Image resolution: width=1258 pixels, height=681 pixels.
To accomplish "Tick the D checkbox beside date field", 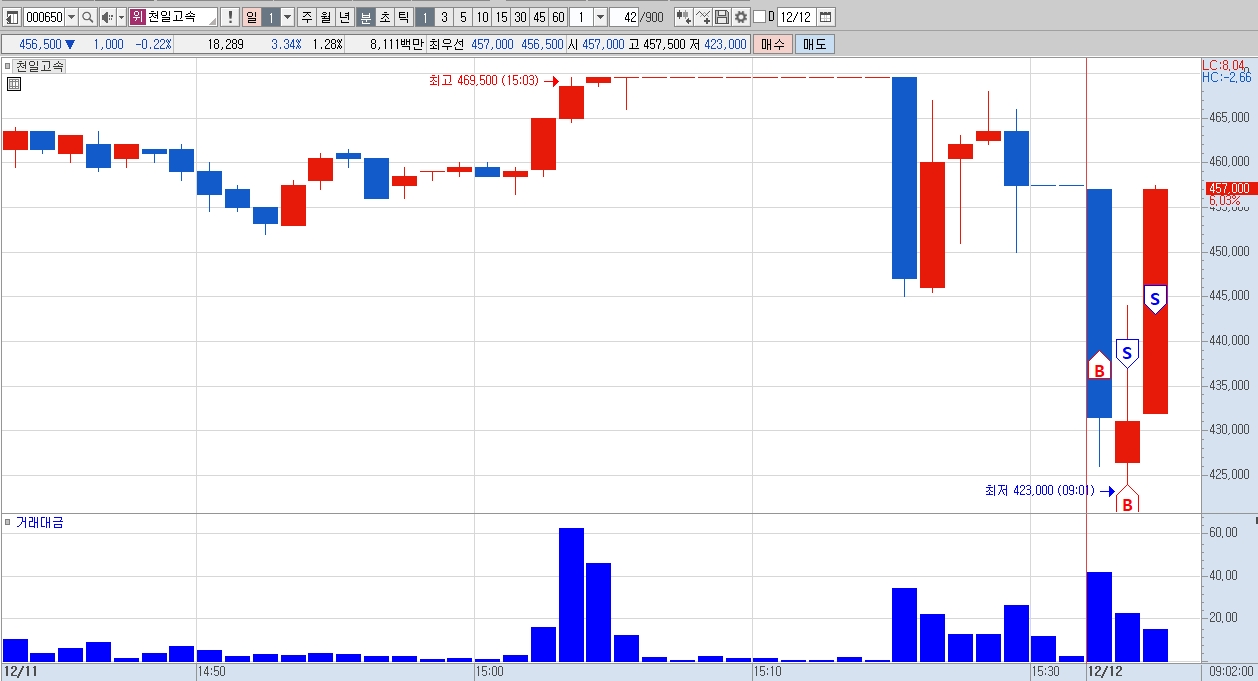I will [x=759, y=17].
